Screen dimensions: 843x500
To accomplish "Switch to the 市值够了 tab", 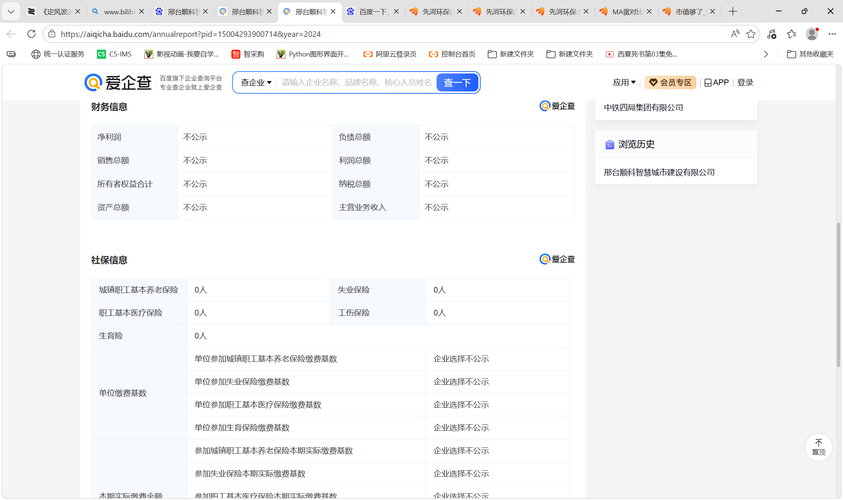I will 688,11.
